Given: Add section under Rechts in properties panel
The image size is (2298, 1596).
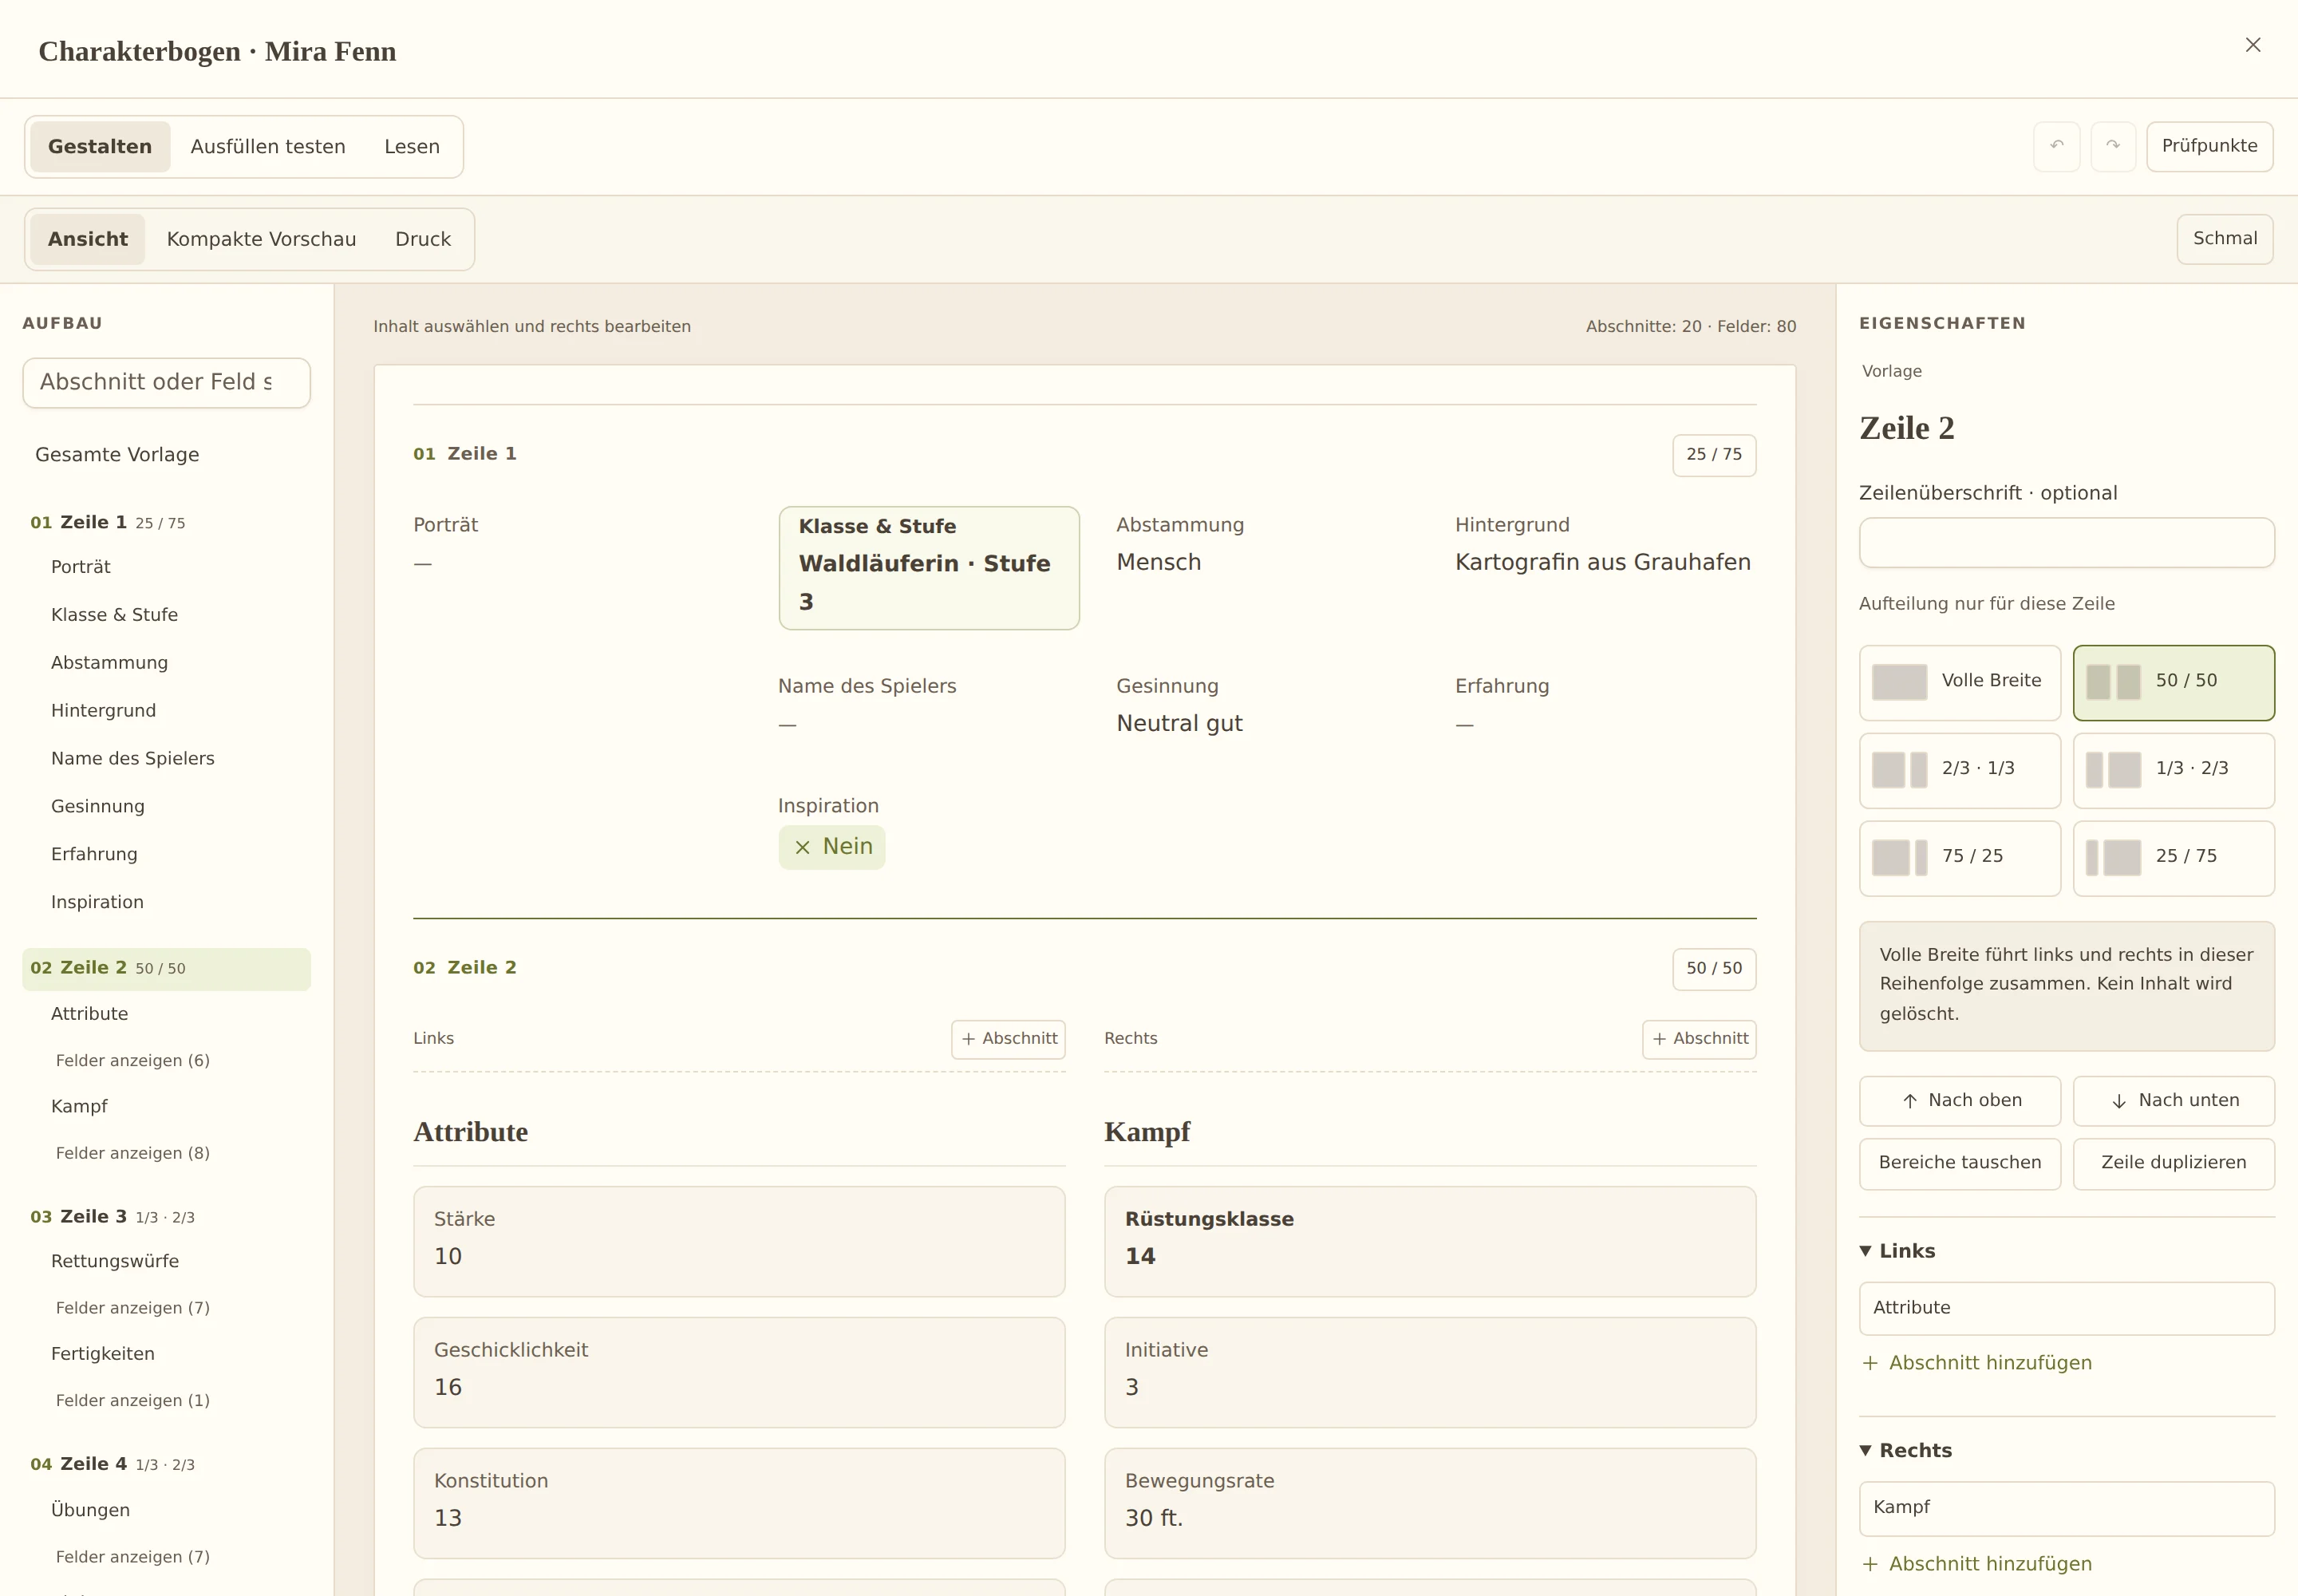Looking at the screenshot, I should pyautogui.click(x=1976, y=1564).
